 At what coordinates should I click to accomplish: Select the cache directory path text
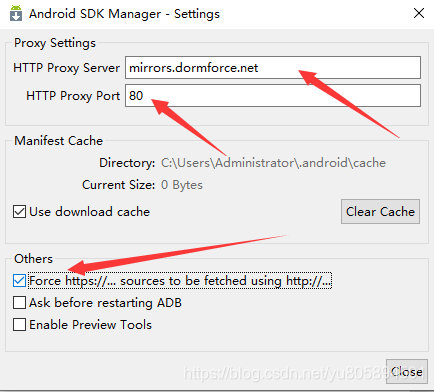click(x=273, y=163)
